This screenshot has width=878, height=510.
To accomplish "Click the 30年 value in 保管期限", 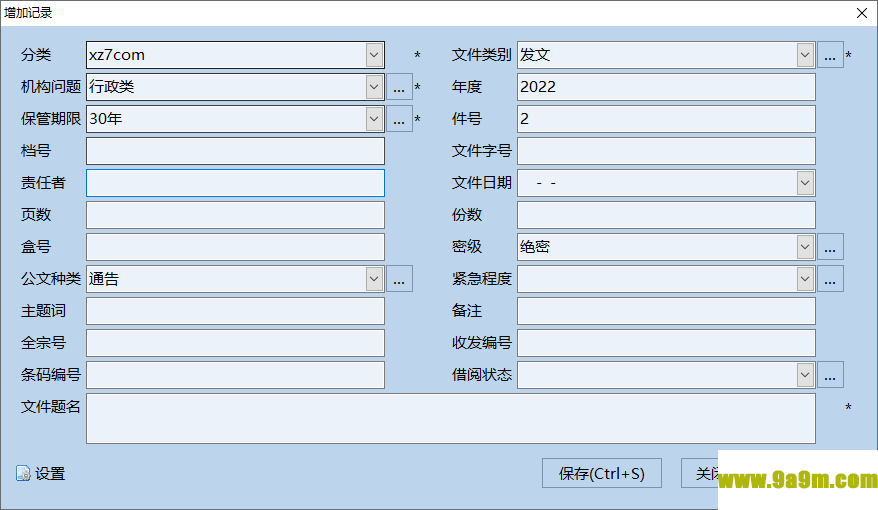I will (106, 119).
